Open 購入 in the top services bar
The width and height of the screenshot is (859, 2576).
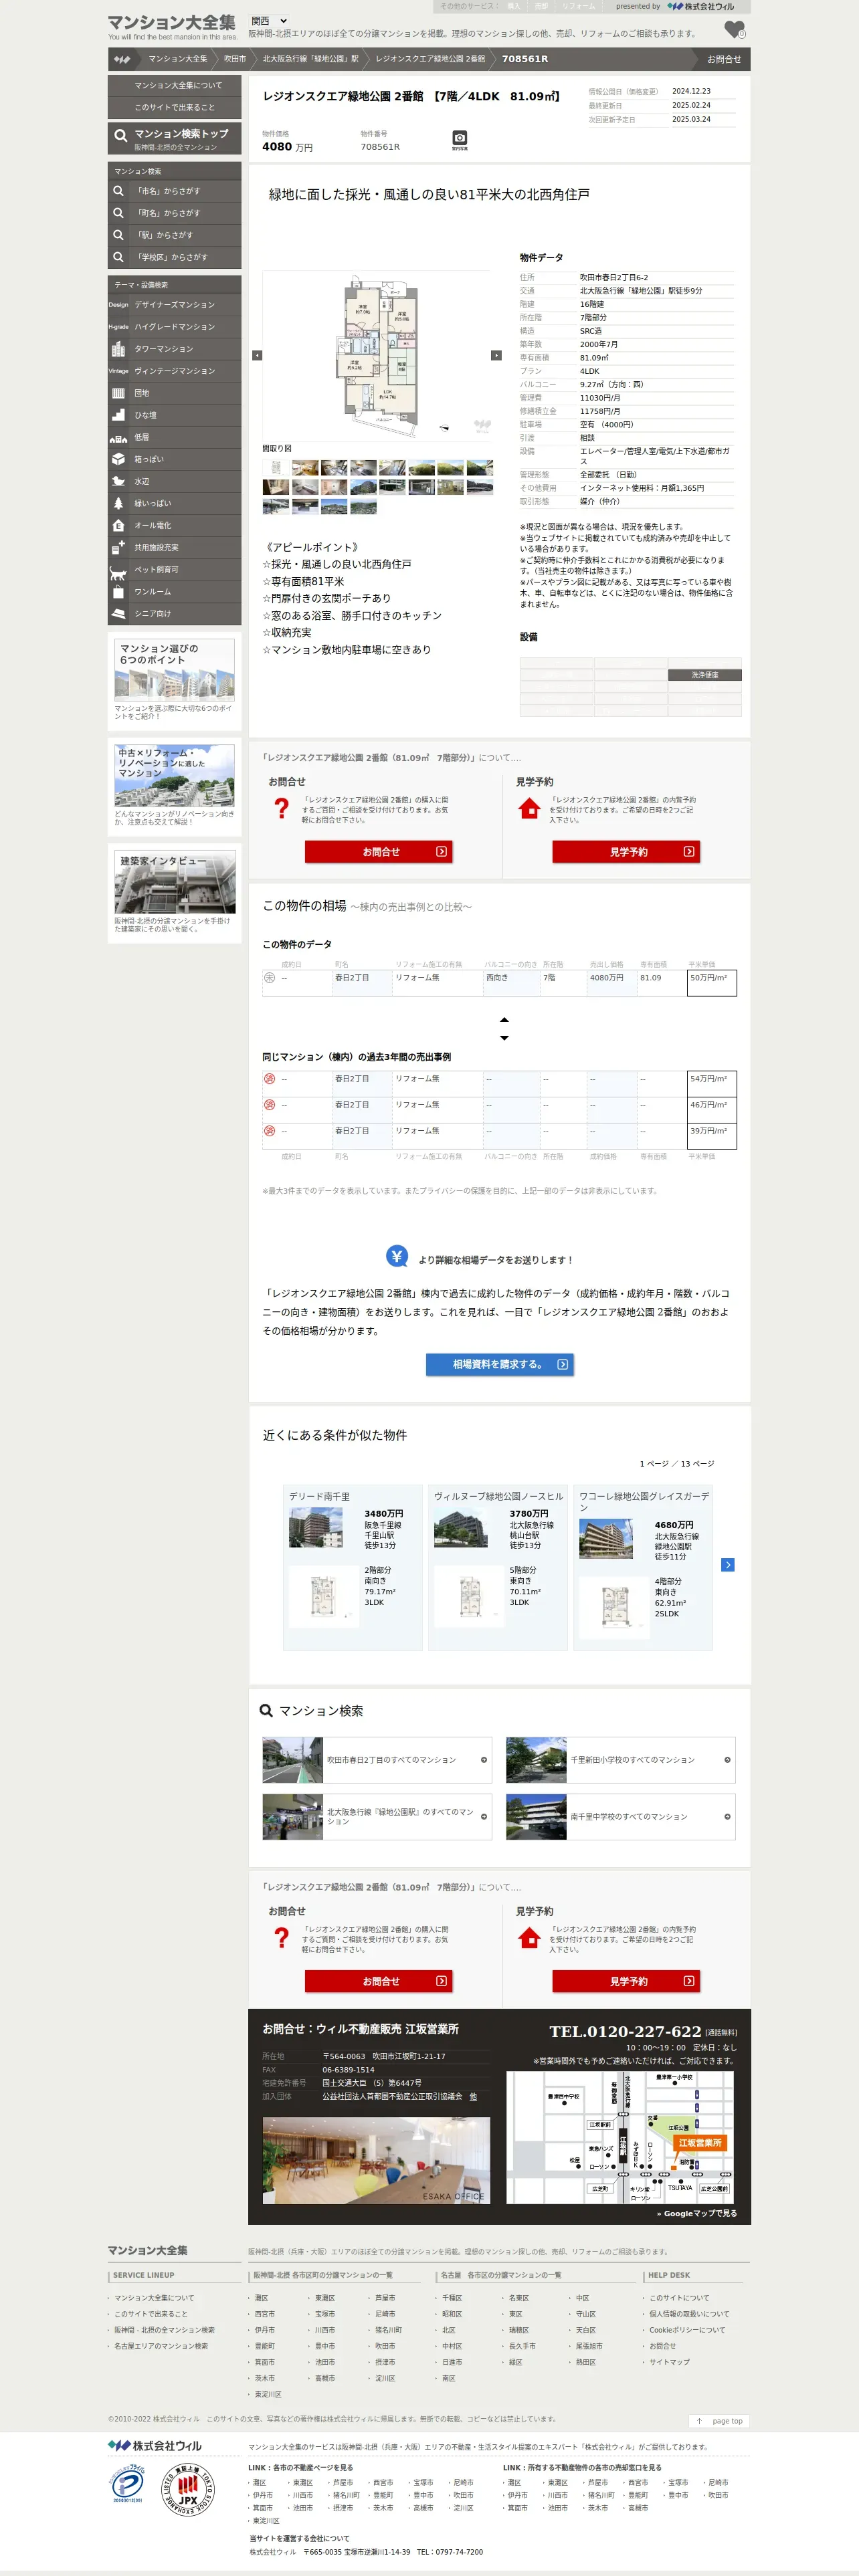coord(514,6)
